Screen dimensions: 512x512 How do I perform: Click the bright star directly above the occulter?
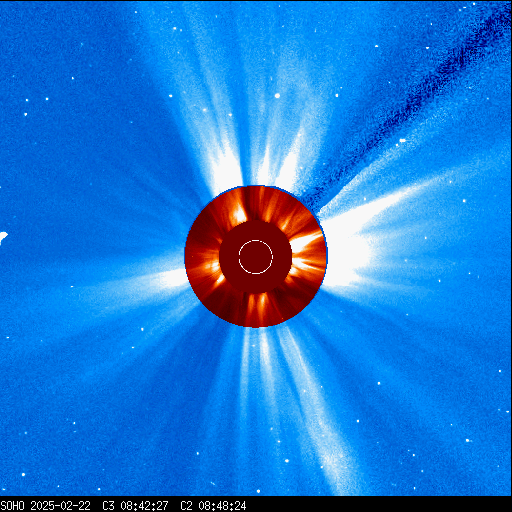(277, 96)
